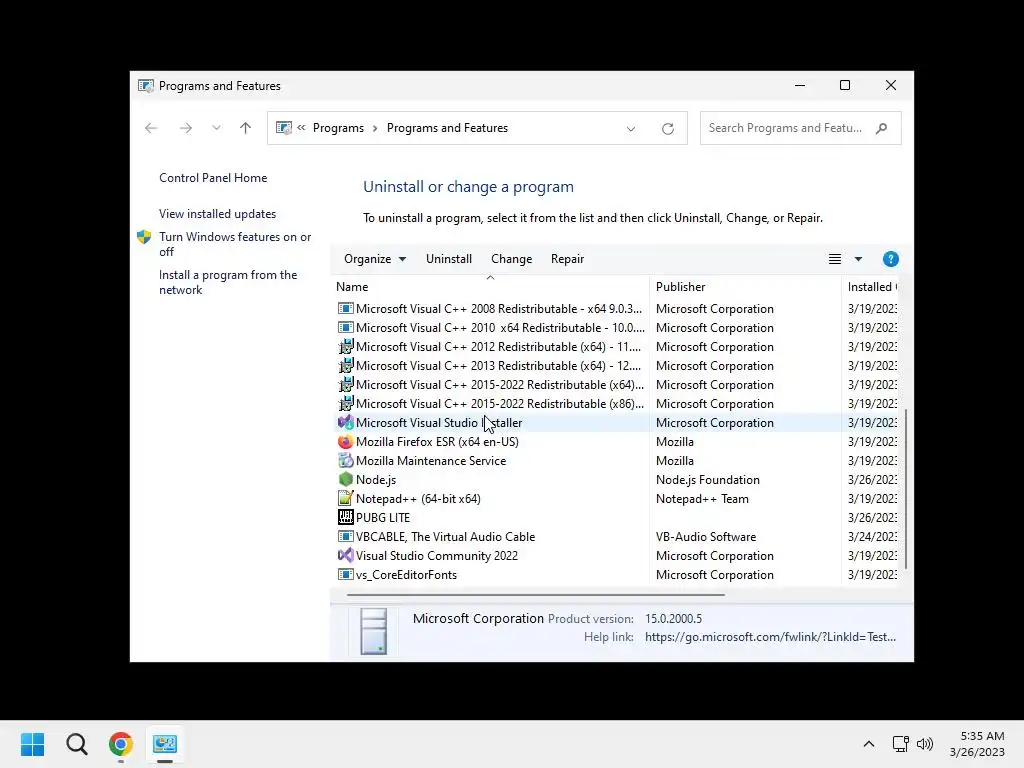
Task: Click the Mozilla Maintenance Service icon
Action: point(345,460)
